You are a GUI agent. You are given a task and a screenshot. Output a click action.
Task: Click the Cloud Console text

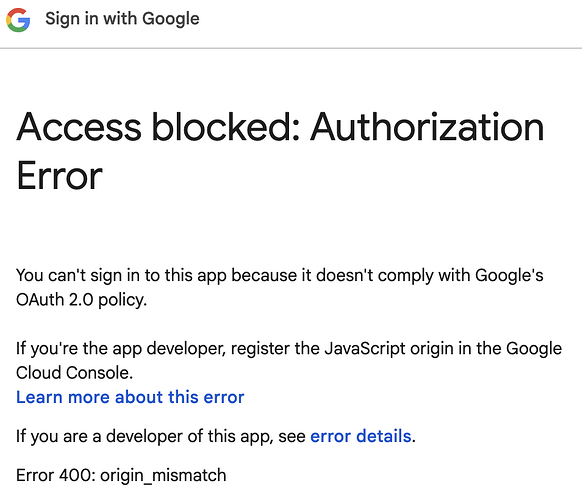click(x=74, y=373)
